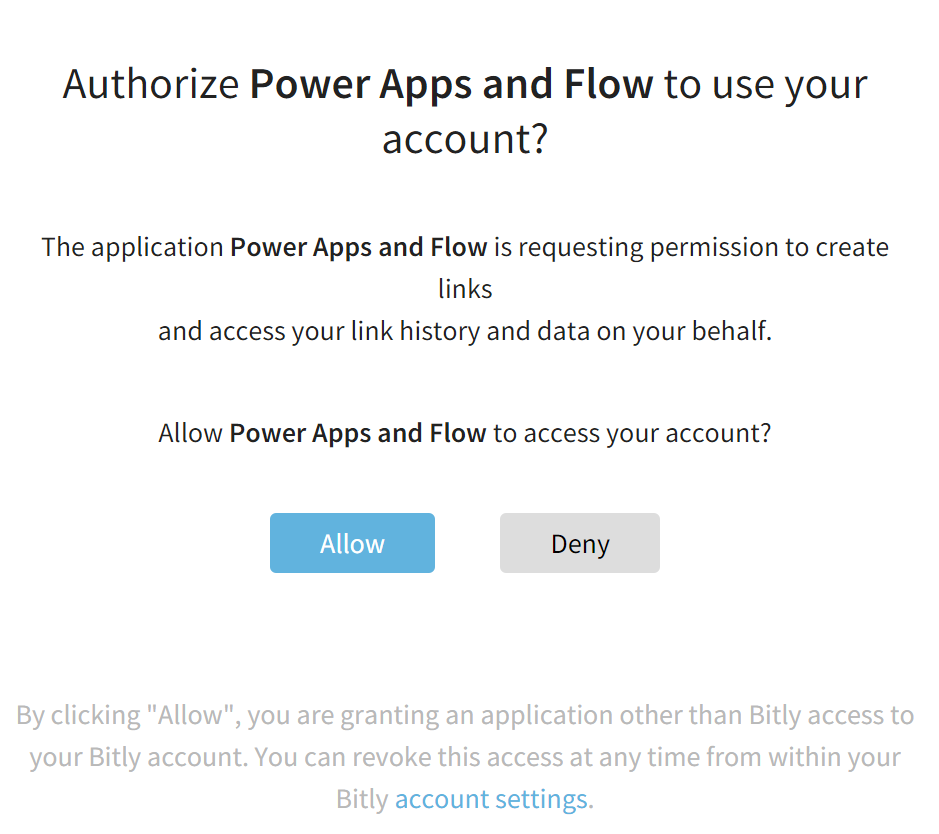Open the account settings link

point(491,799)
